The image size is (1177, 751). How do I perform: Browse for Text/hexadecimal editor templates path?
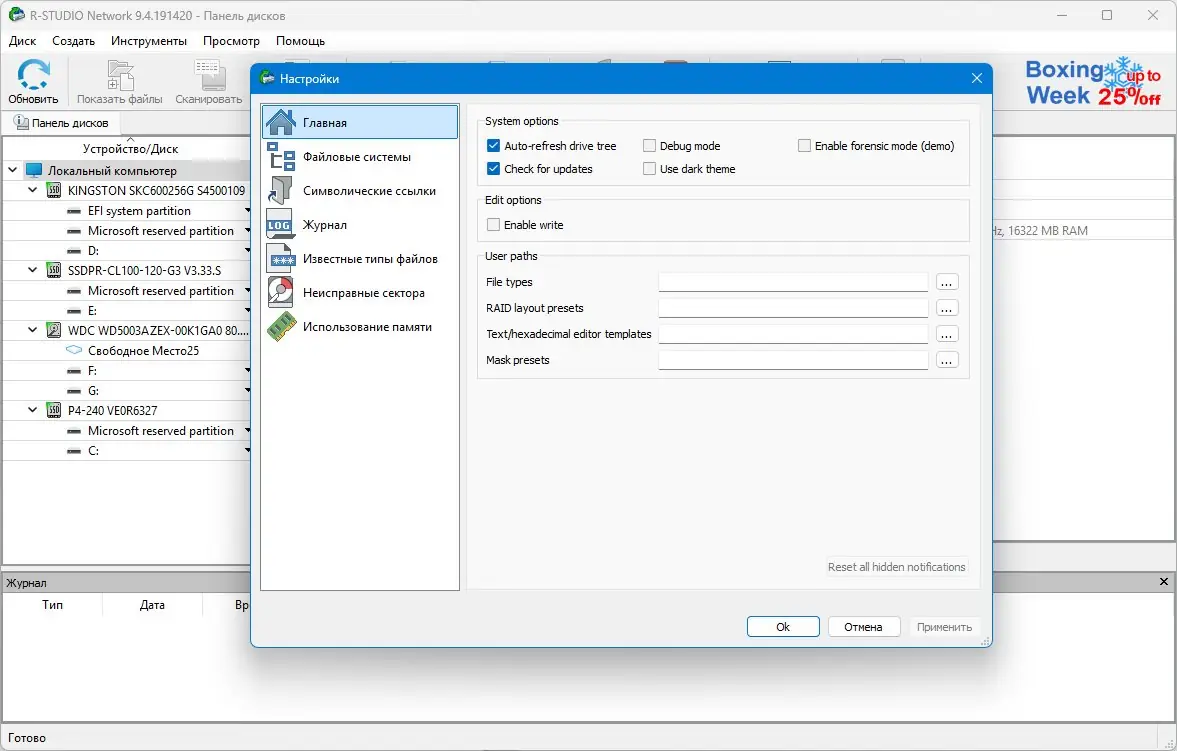[947, 334]
